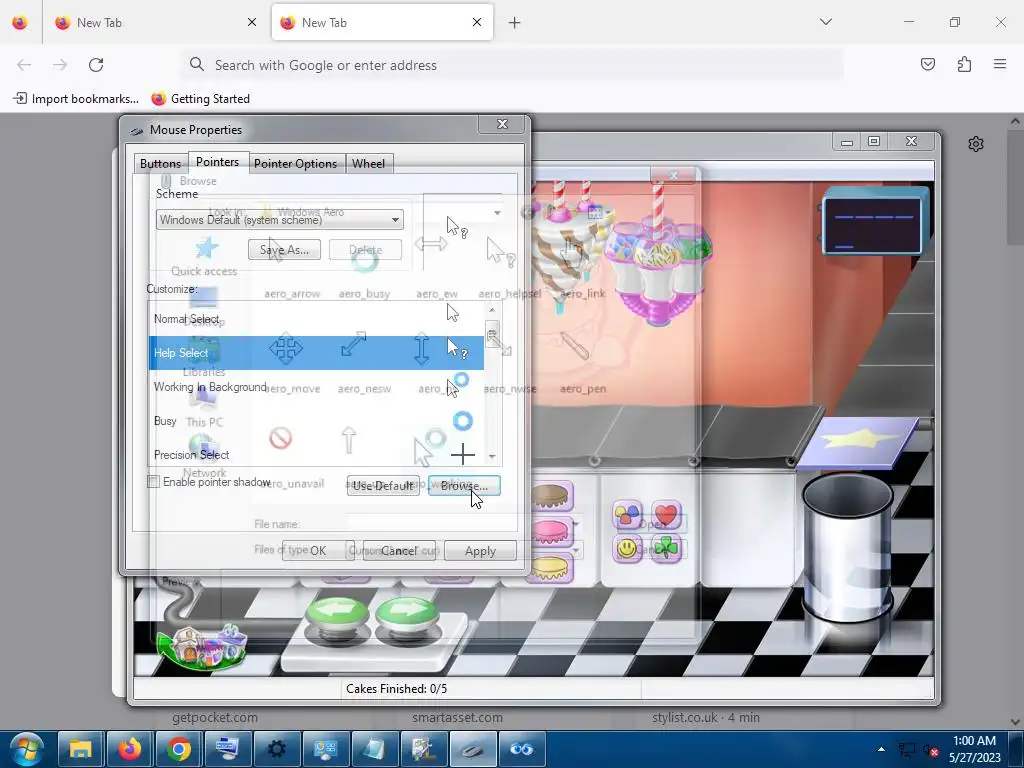This screenshot has width=1024, height=768.
Task: Click the page scrollbar up arrow
Action: [x=1015, y=121]
